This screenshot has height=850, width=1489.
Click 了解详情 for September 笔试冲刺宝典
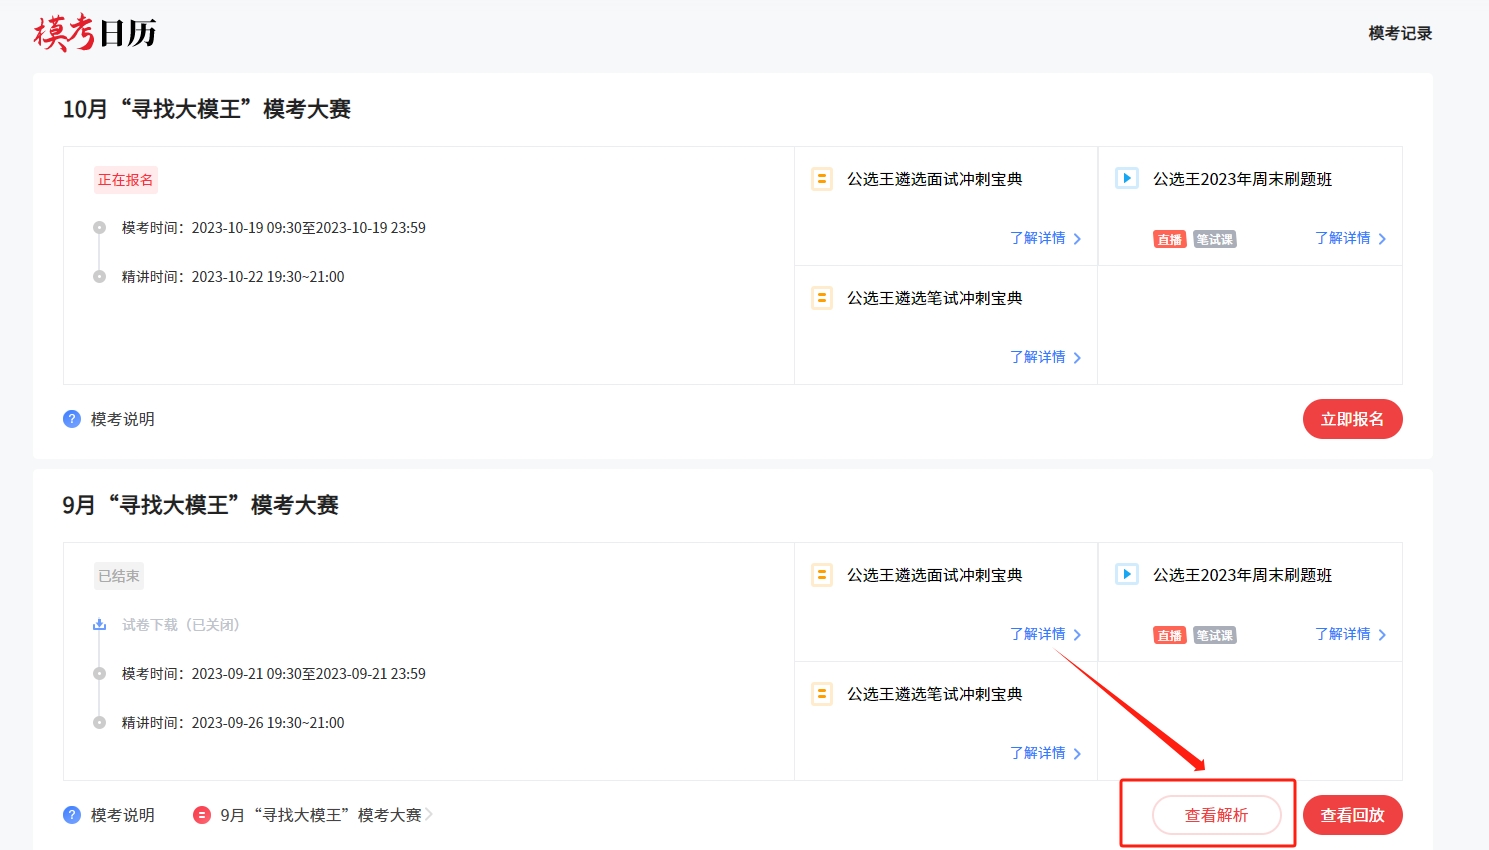pos(1044,753)
